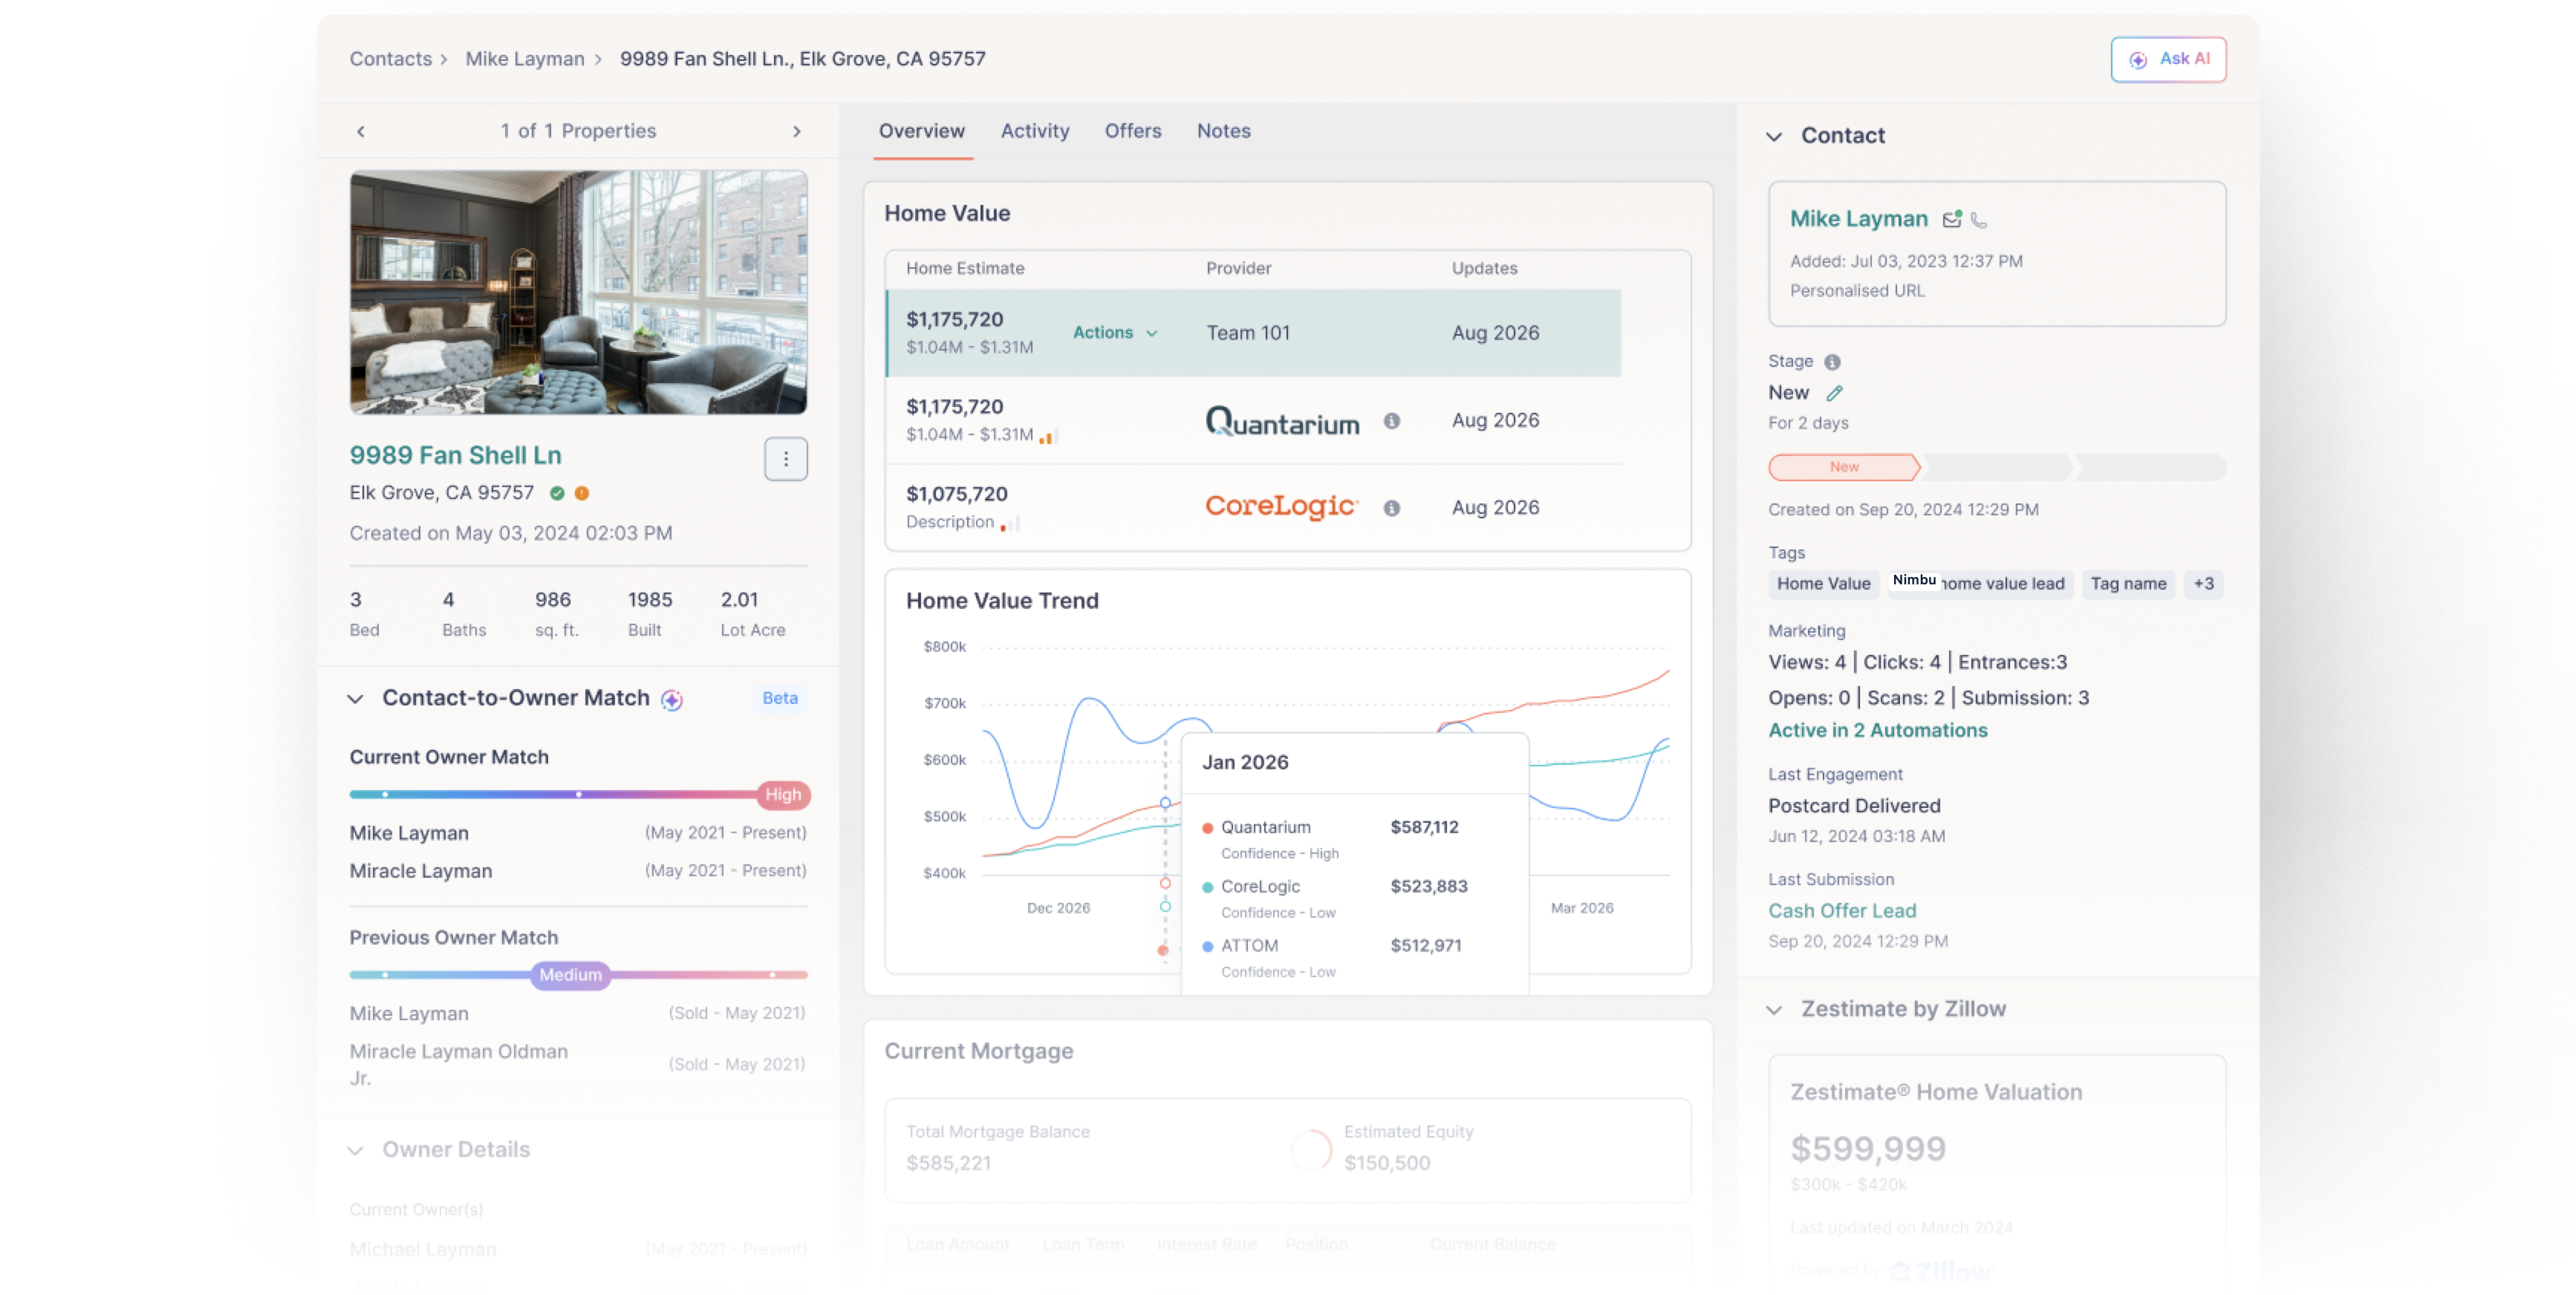Click the Medium marker on Previous Owner Match bar
The width and height of the screenshot is (2576, 1295).
coord(570,975)
